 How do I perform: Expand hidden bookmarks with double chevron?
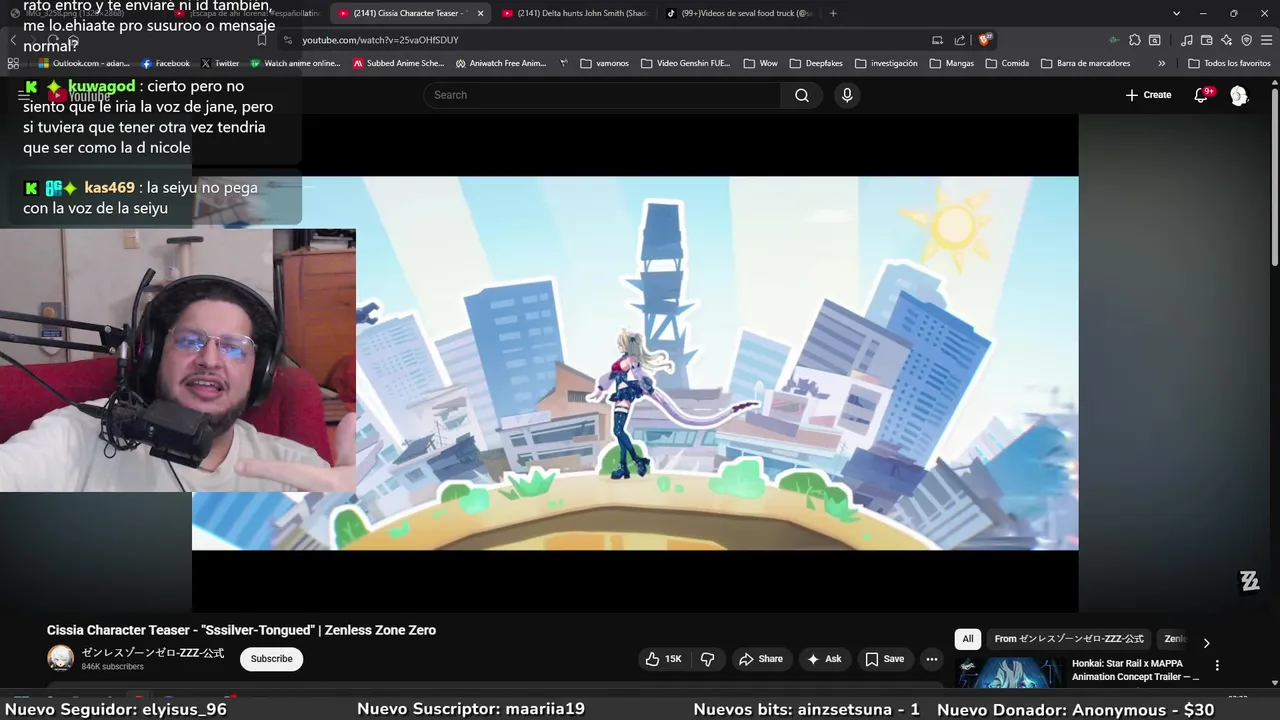pos(1161,63)
